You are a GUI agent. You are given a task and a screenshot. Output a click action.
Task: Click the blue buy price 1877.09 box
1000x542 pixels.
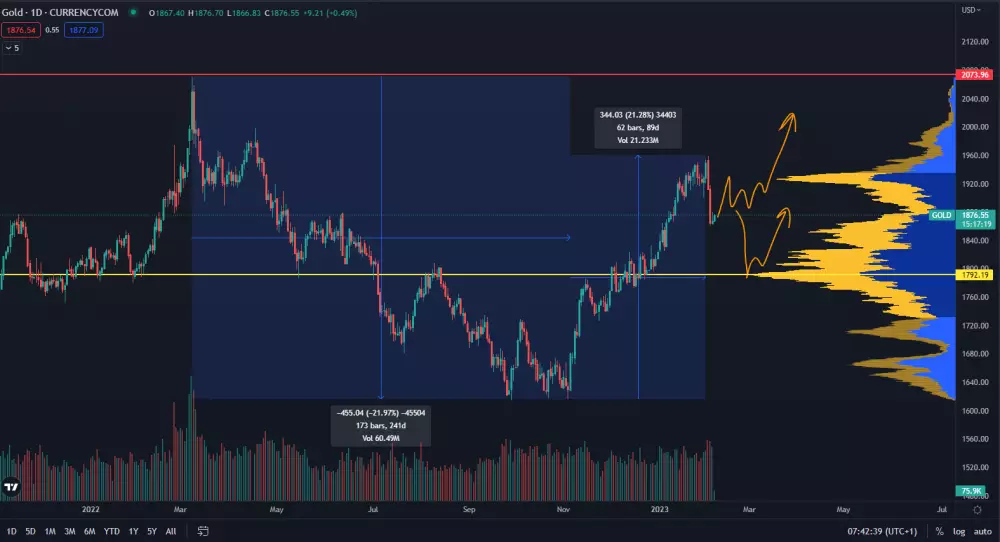82,30
